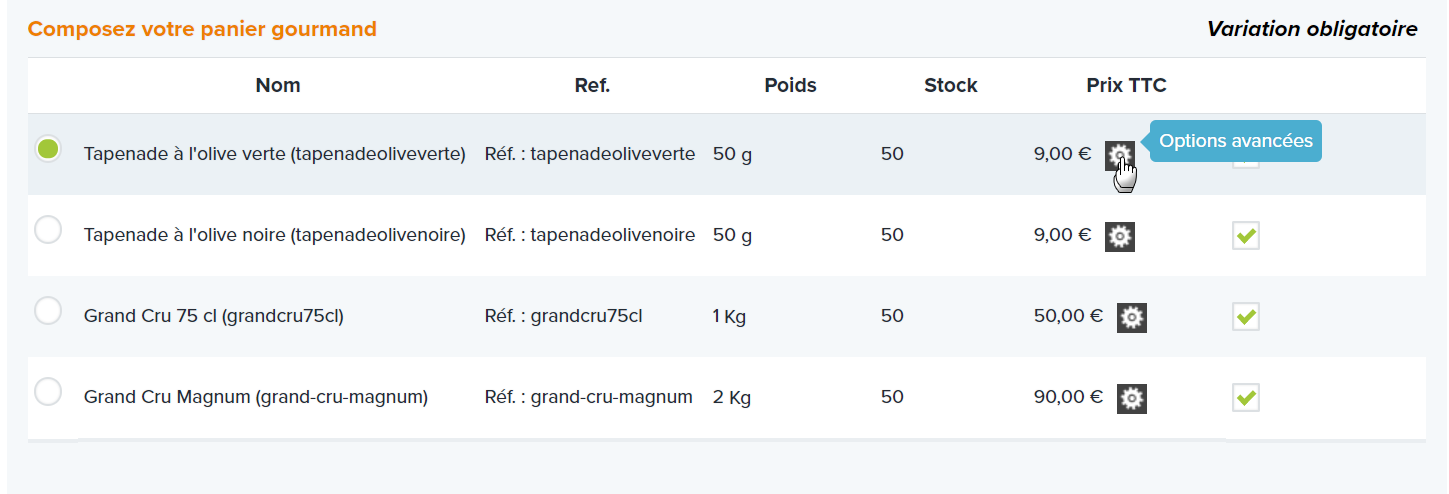Viewport: 1449px width, 494px height.
Task: Uncheck the checkbox for Grand Cru 75 cl
Action: click(x=1246, y=317)
